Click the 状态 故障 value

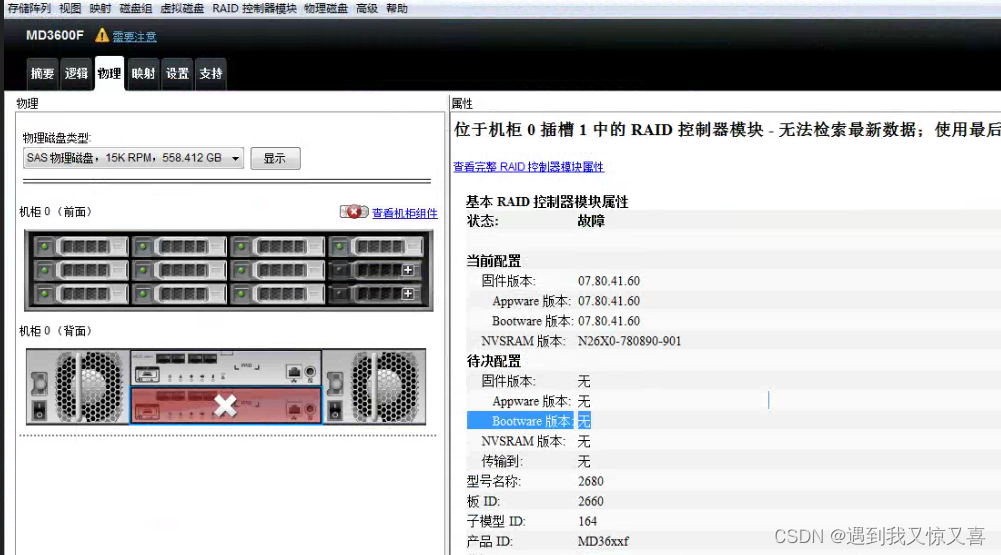click(x=591, y=221)
